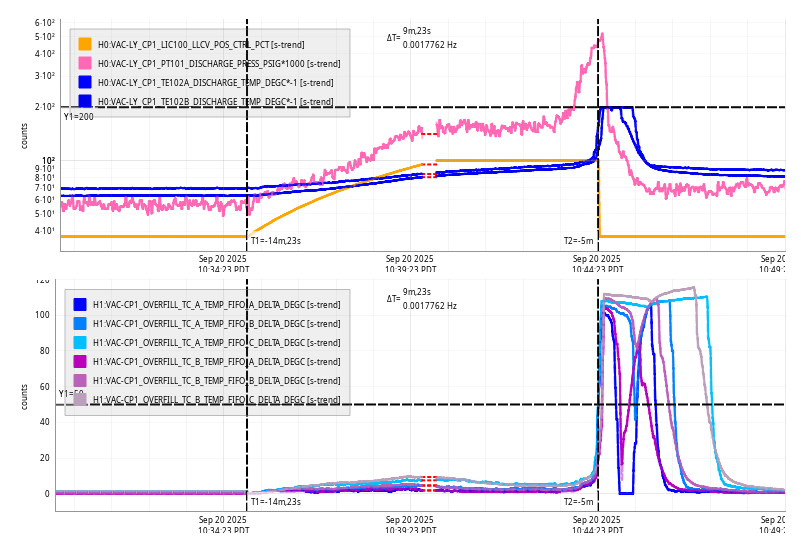804x551 pixels.
Task: Click the TC_A_TEMP_FIFO_C_DELTA cyan legend swatch
Action: pos(80,343)
